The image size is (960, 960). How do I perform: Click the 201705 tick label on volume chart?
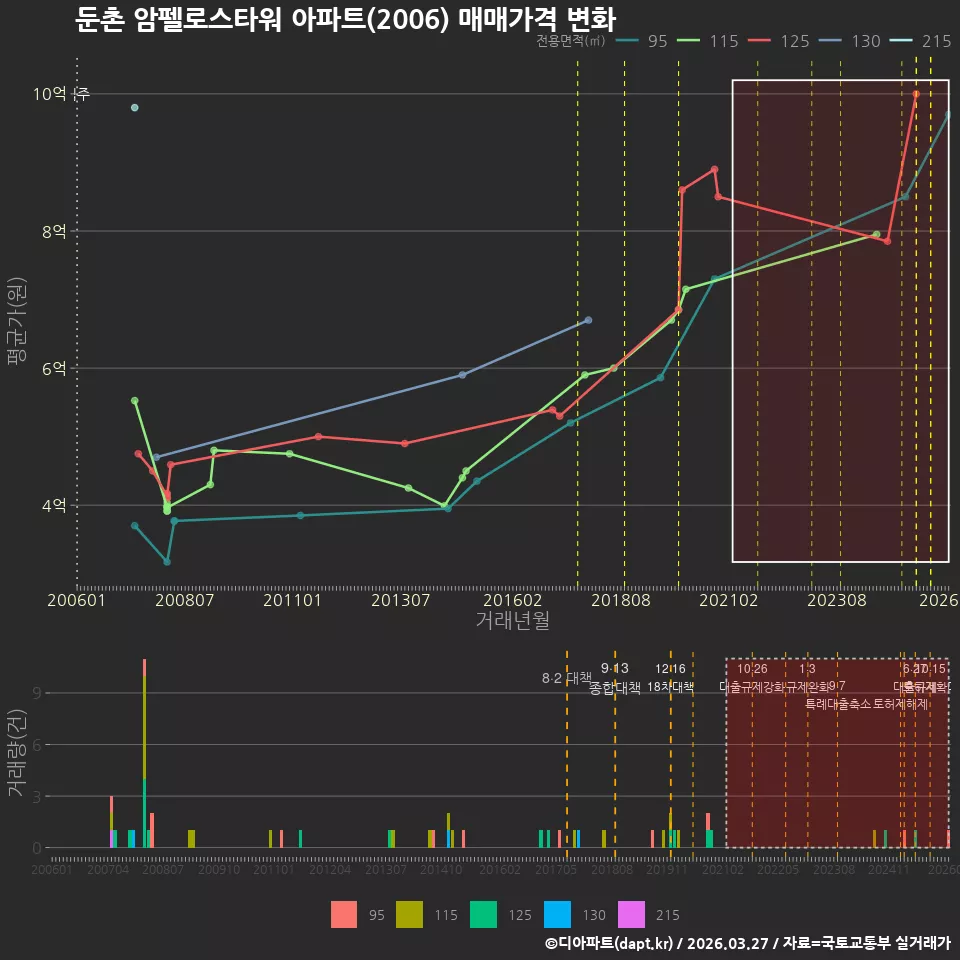point(555,869)
